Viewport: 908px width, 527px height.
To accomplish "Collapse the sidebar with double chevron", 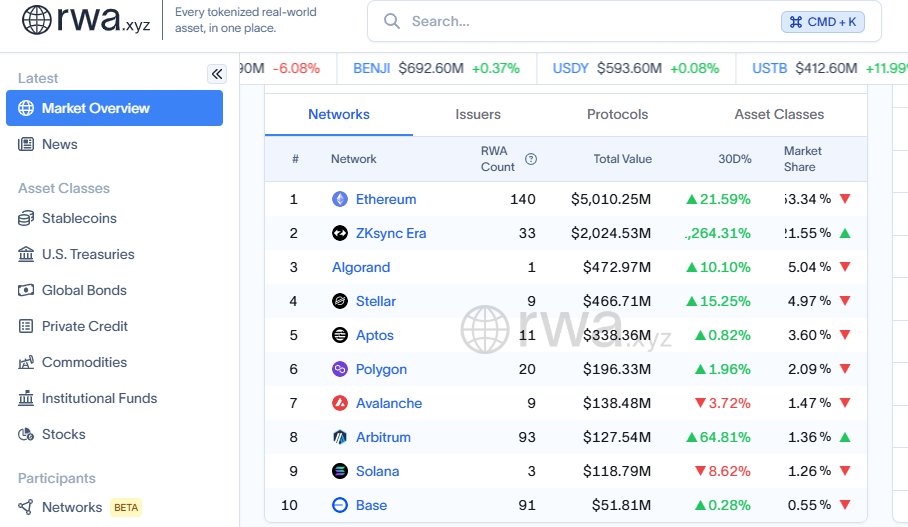I will click(217, 74).
